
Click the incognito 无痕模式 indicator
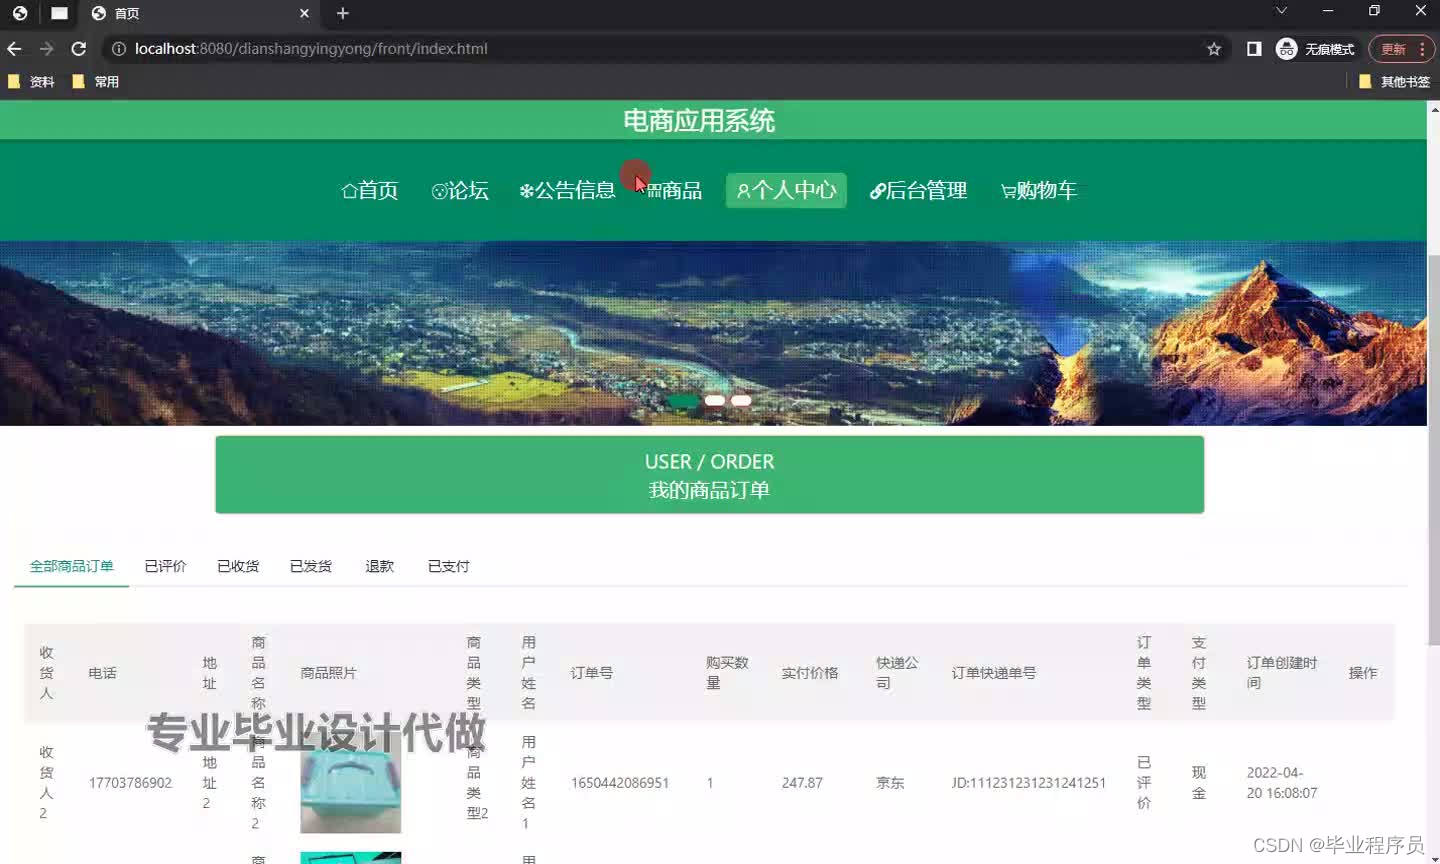(x=1315, y=48)
